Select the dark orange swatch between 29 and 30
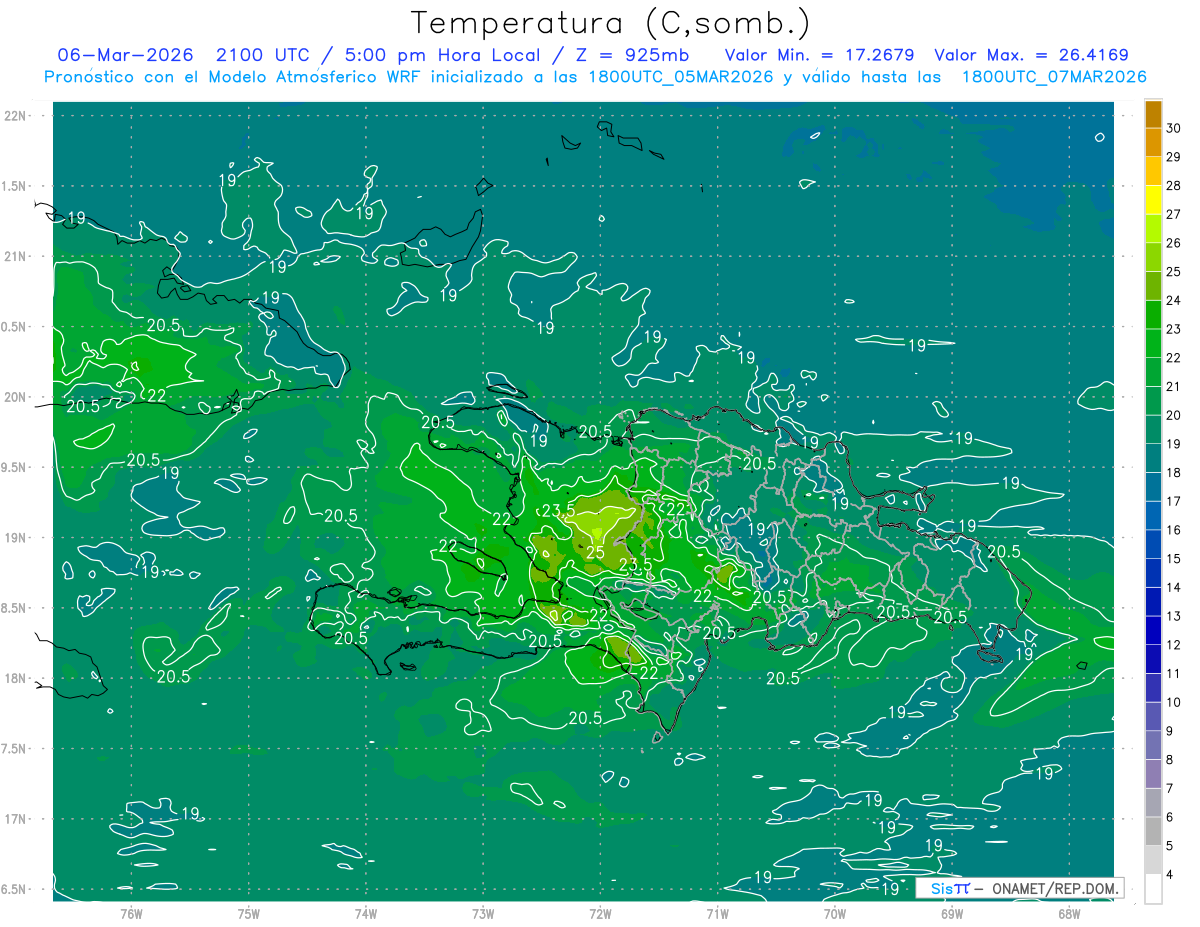 coord(1153,143)
